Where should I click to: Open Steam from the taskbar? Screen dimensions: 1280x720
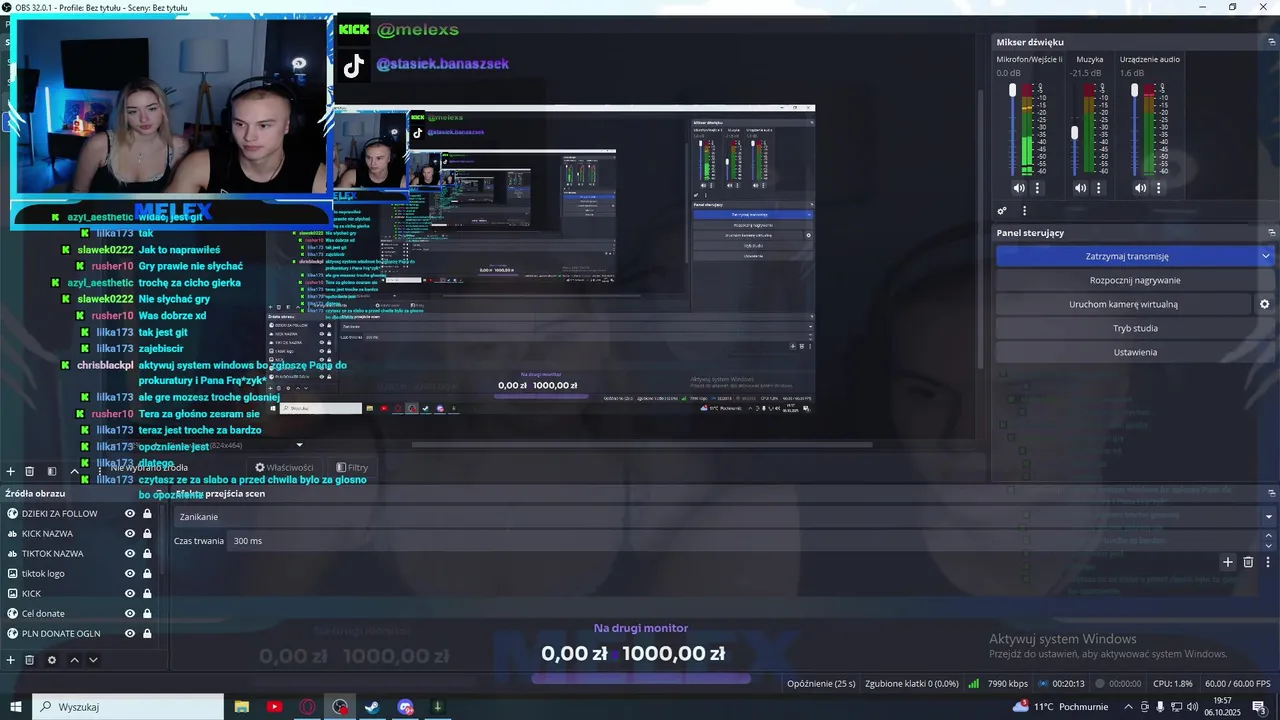372,707
